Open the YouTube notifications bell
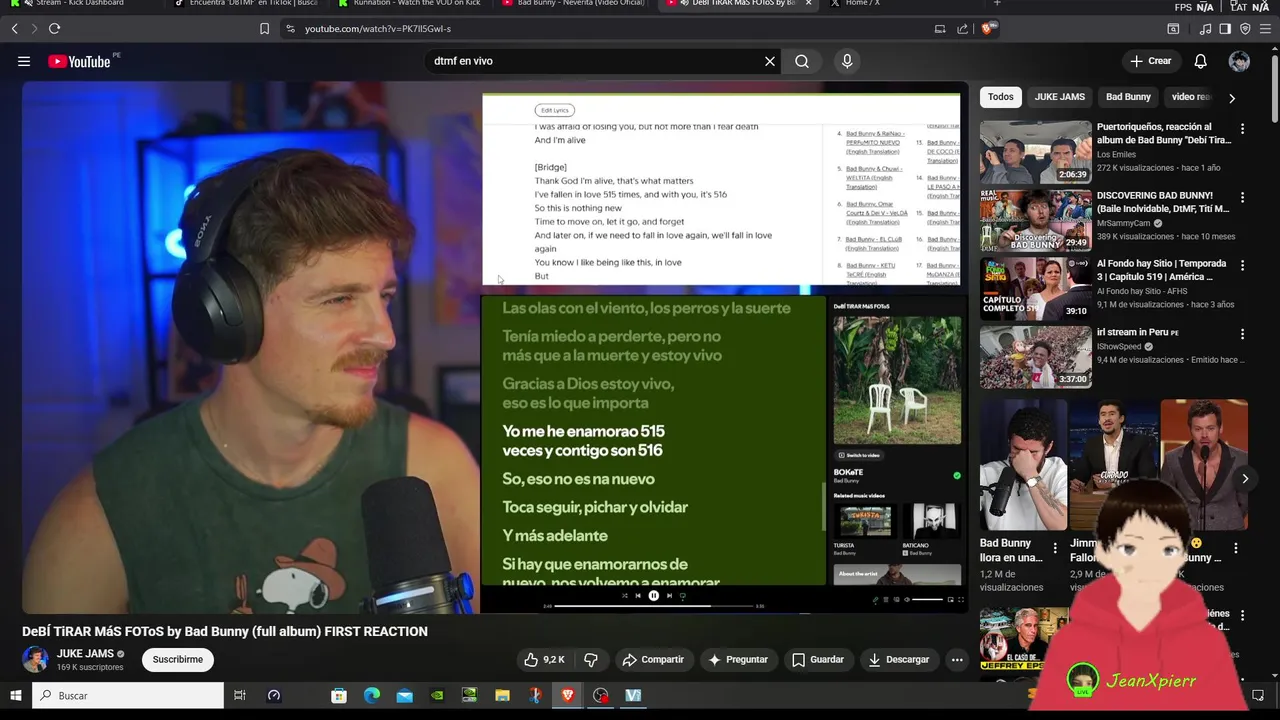 tap(1200, 61)
